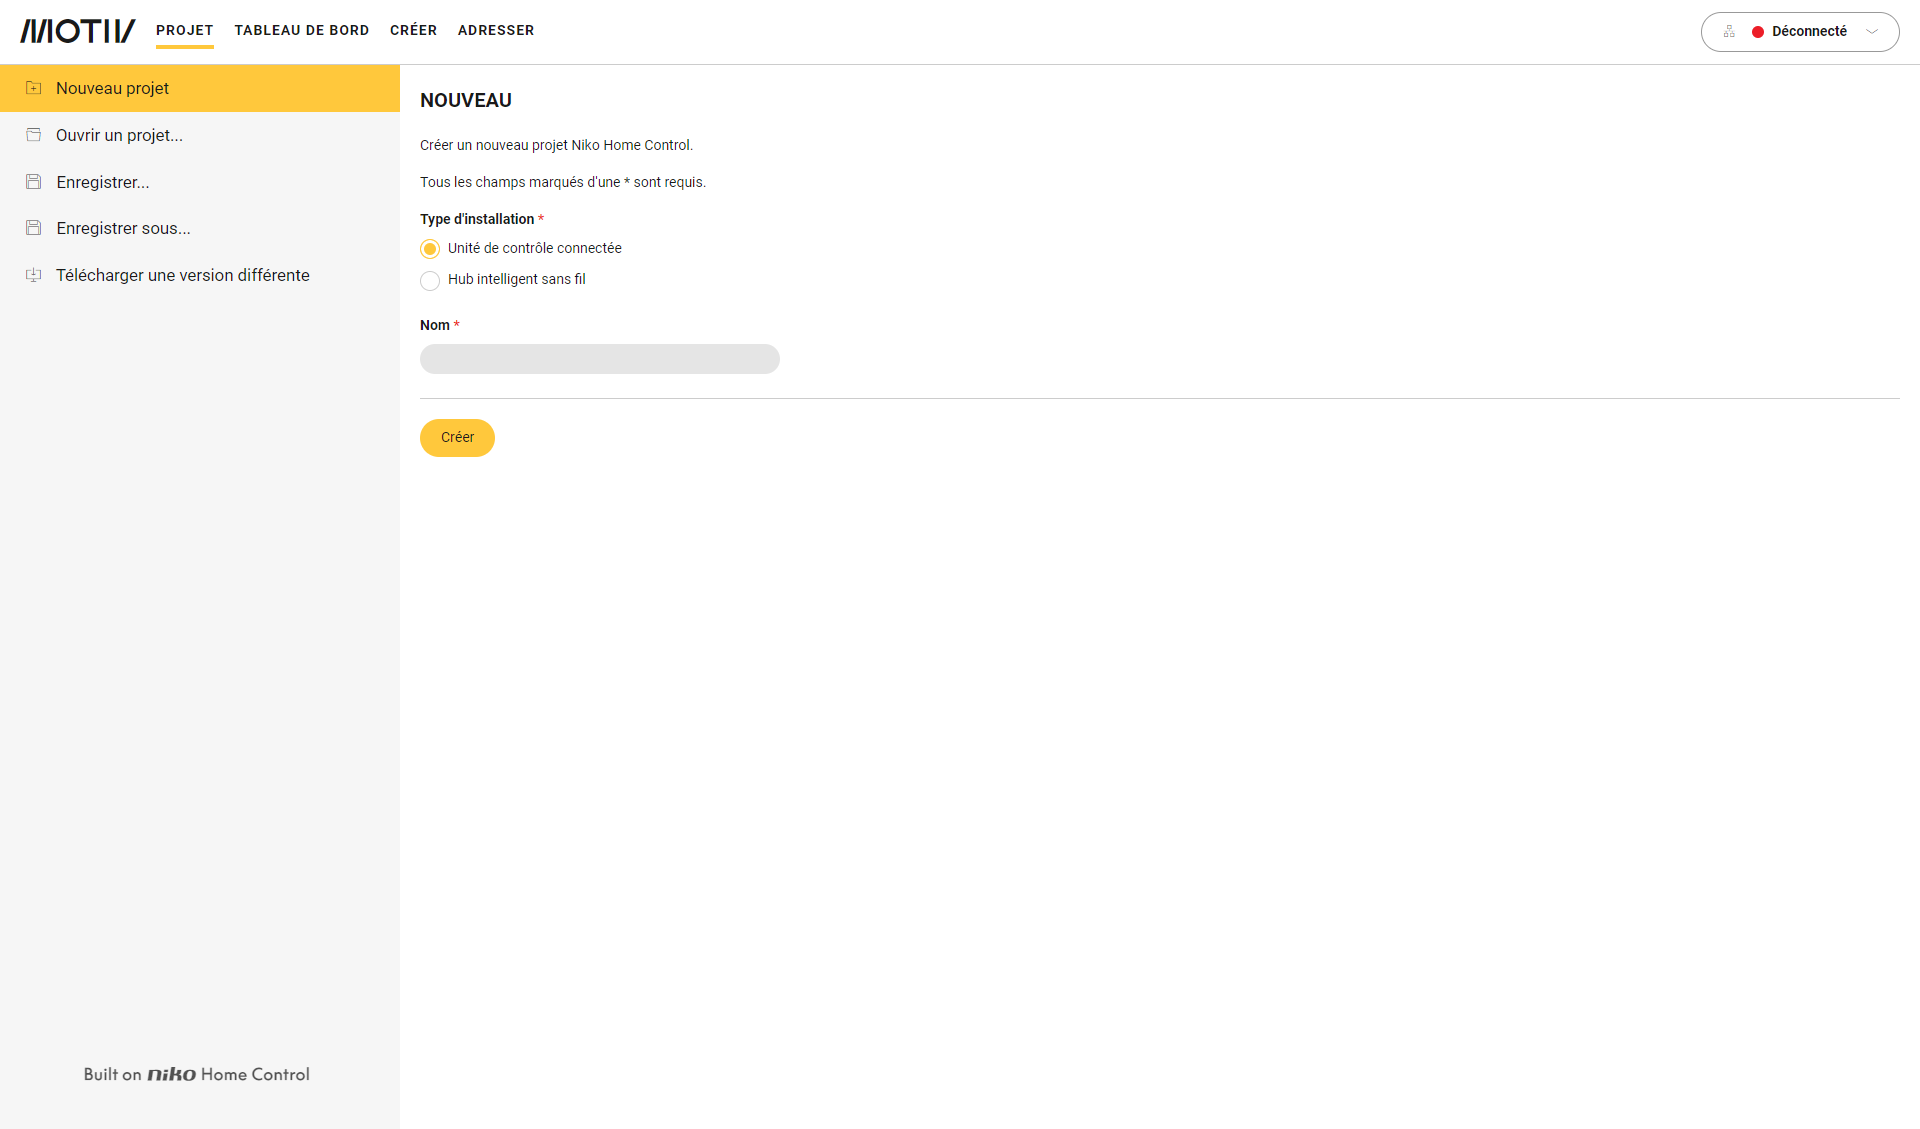Switch to the ADRESSER tab
Screen dimensions: 1920x1129
496,31
